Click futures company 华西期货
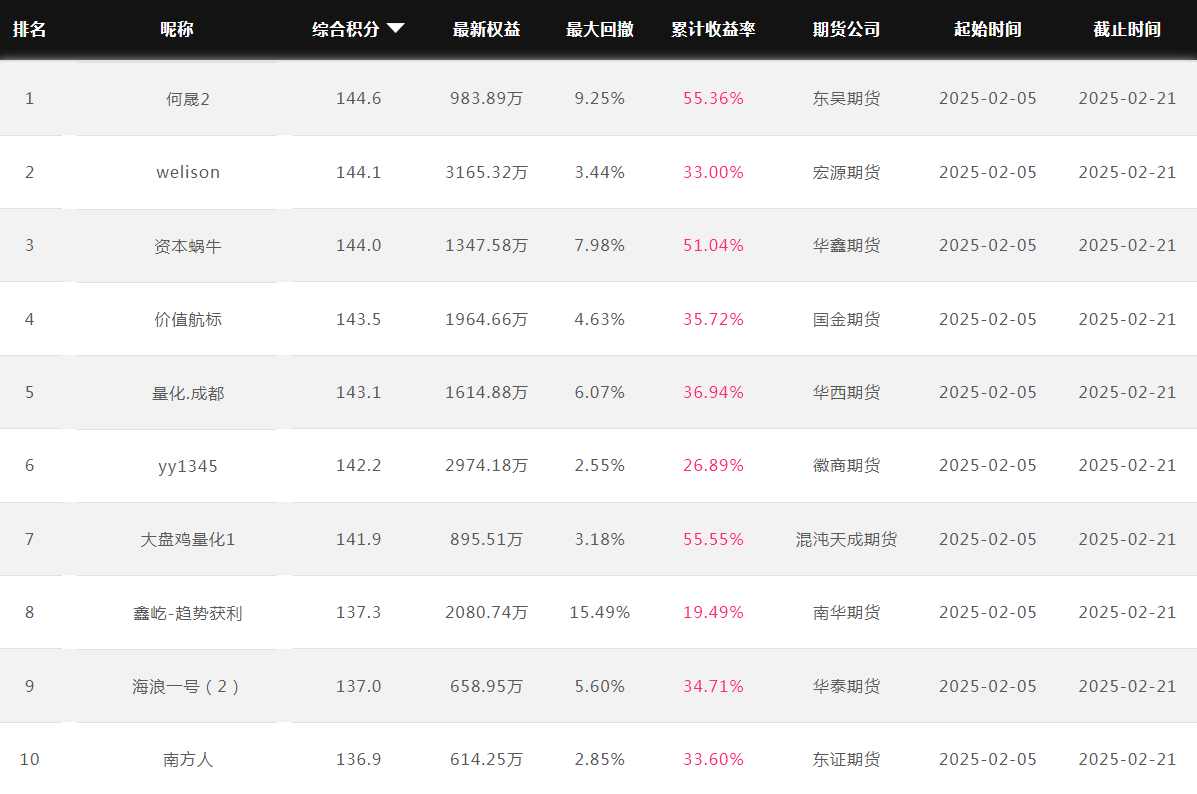Screen dimensions: 1197x794 point(847,392)
